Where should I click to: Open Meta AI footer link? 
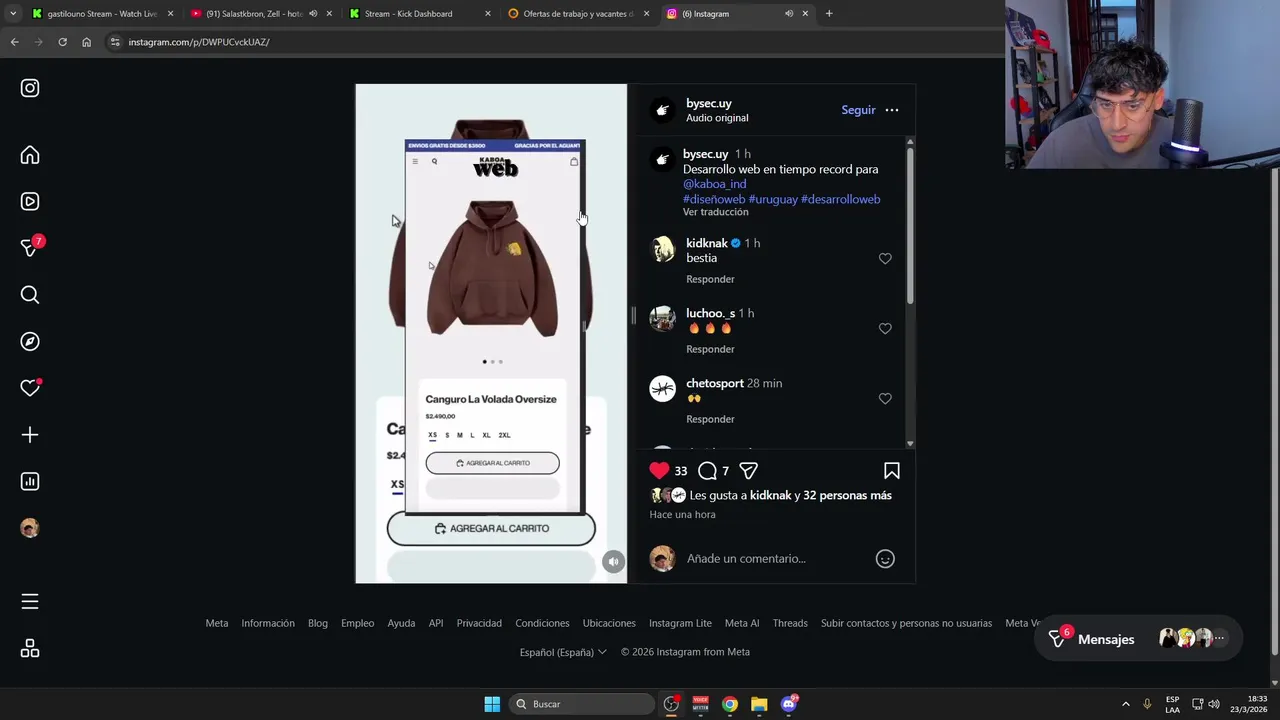742,623
